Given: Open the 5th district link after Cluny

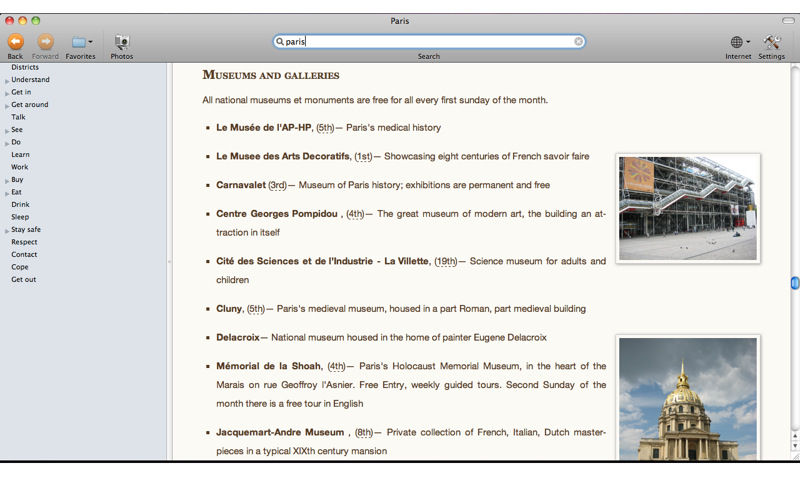Looking at the screenshot, I should tap(256, 309).
